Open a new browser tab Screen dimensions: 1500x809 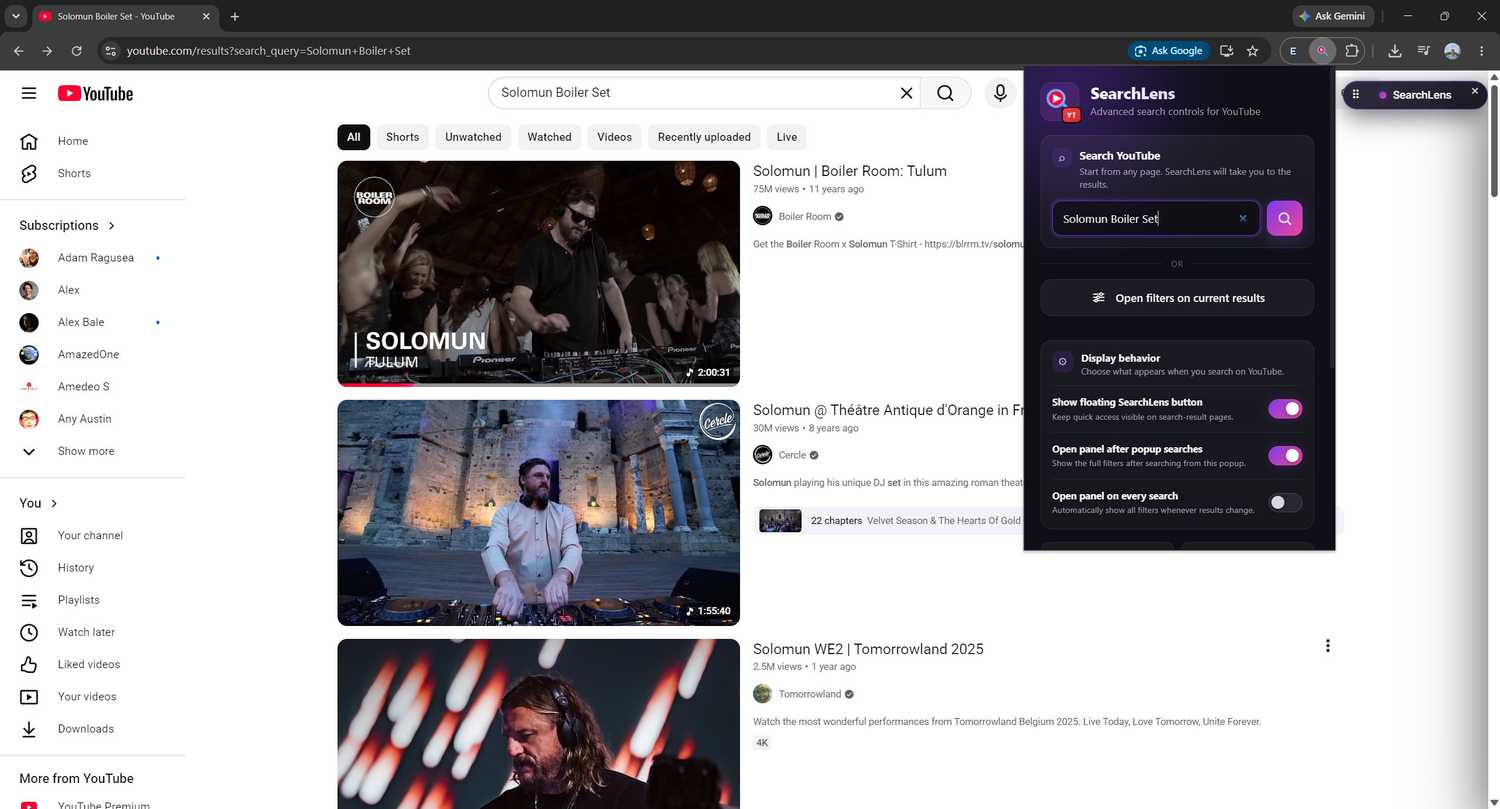(x=235, y=16)
